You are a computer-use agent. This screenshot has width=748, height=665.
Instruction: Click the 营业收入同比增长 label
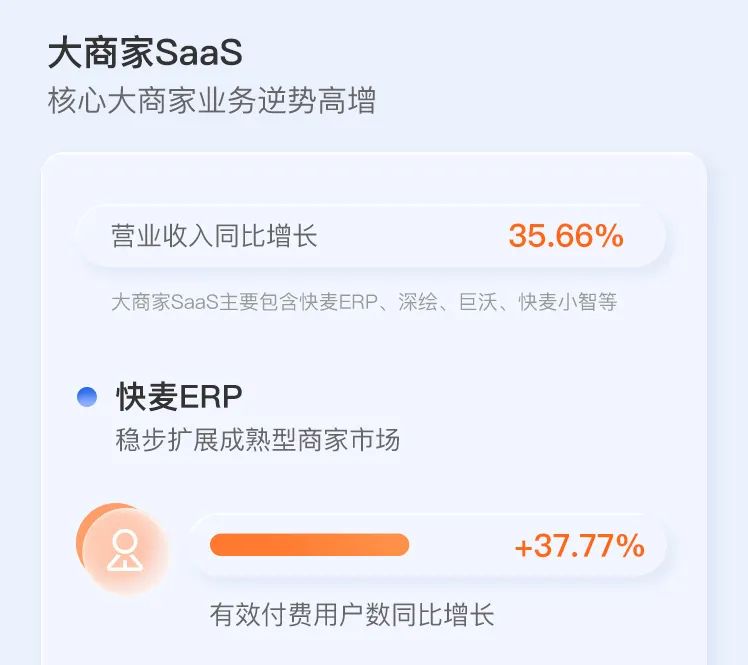214,237
